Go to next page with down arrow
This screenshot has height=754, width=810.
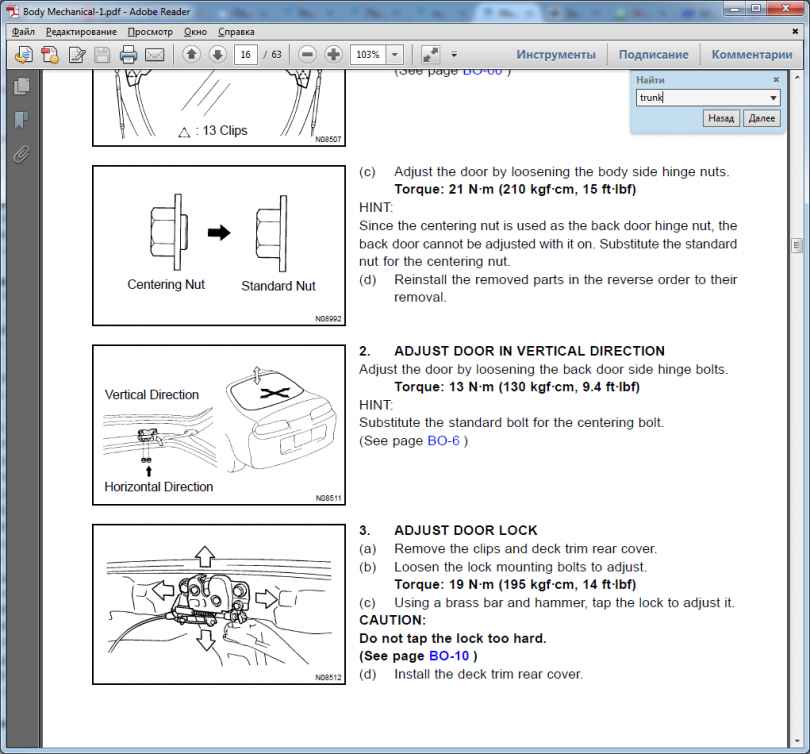(x=216, y=54)
